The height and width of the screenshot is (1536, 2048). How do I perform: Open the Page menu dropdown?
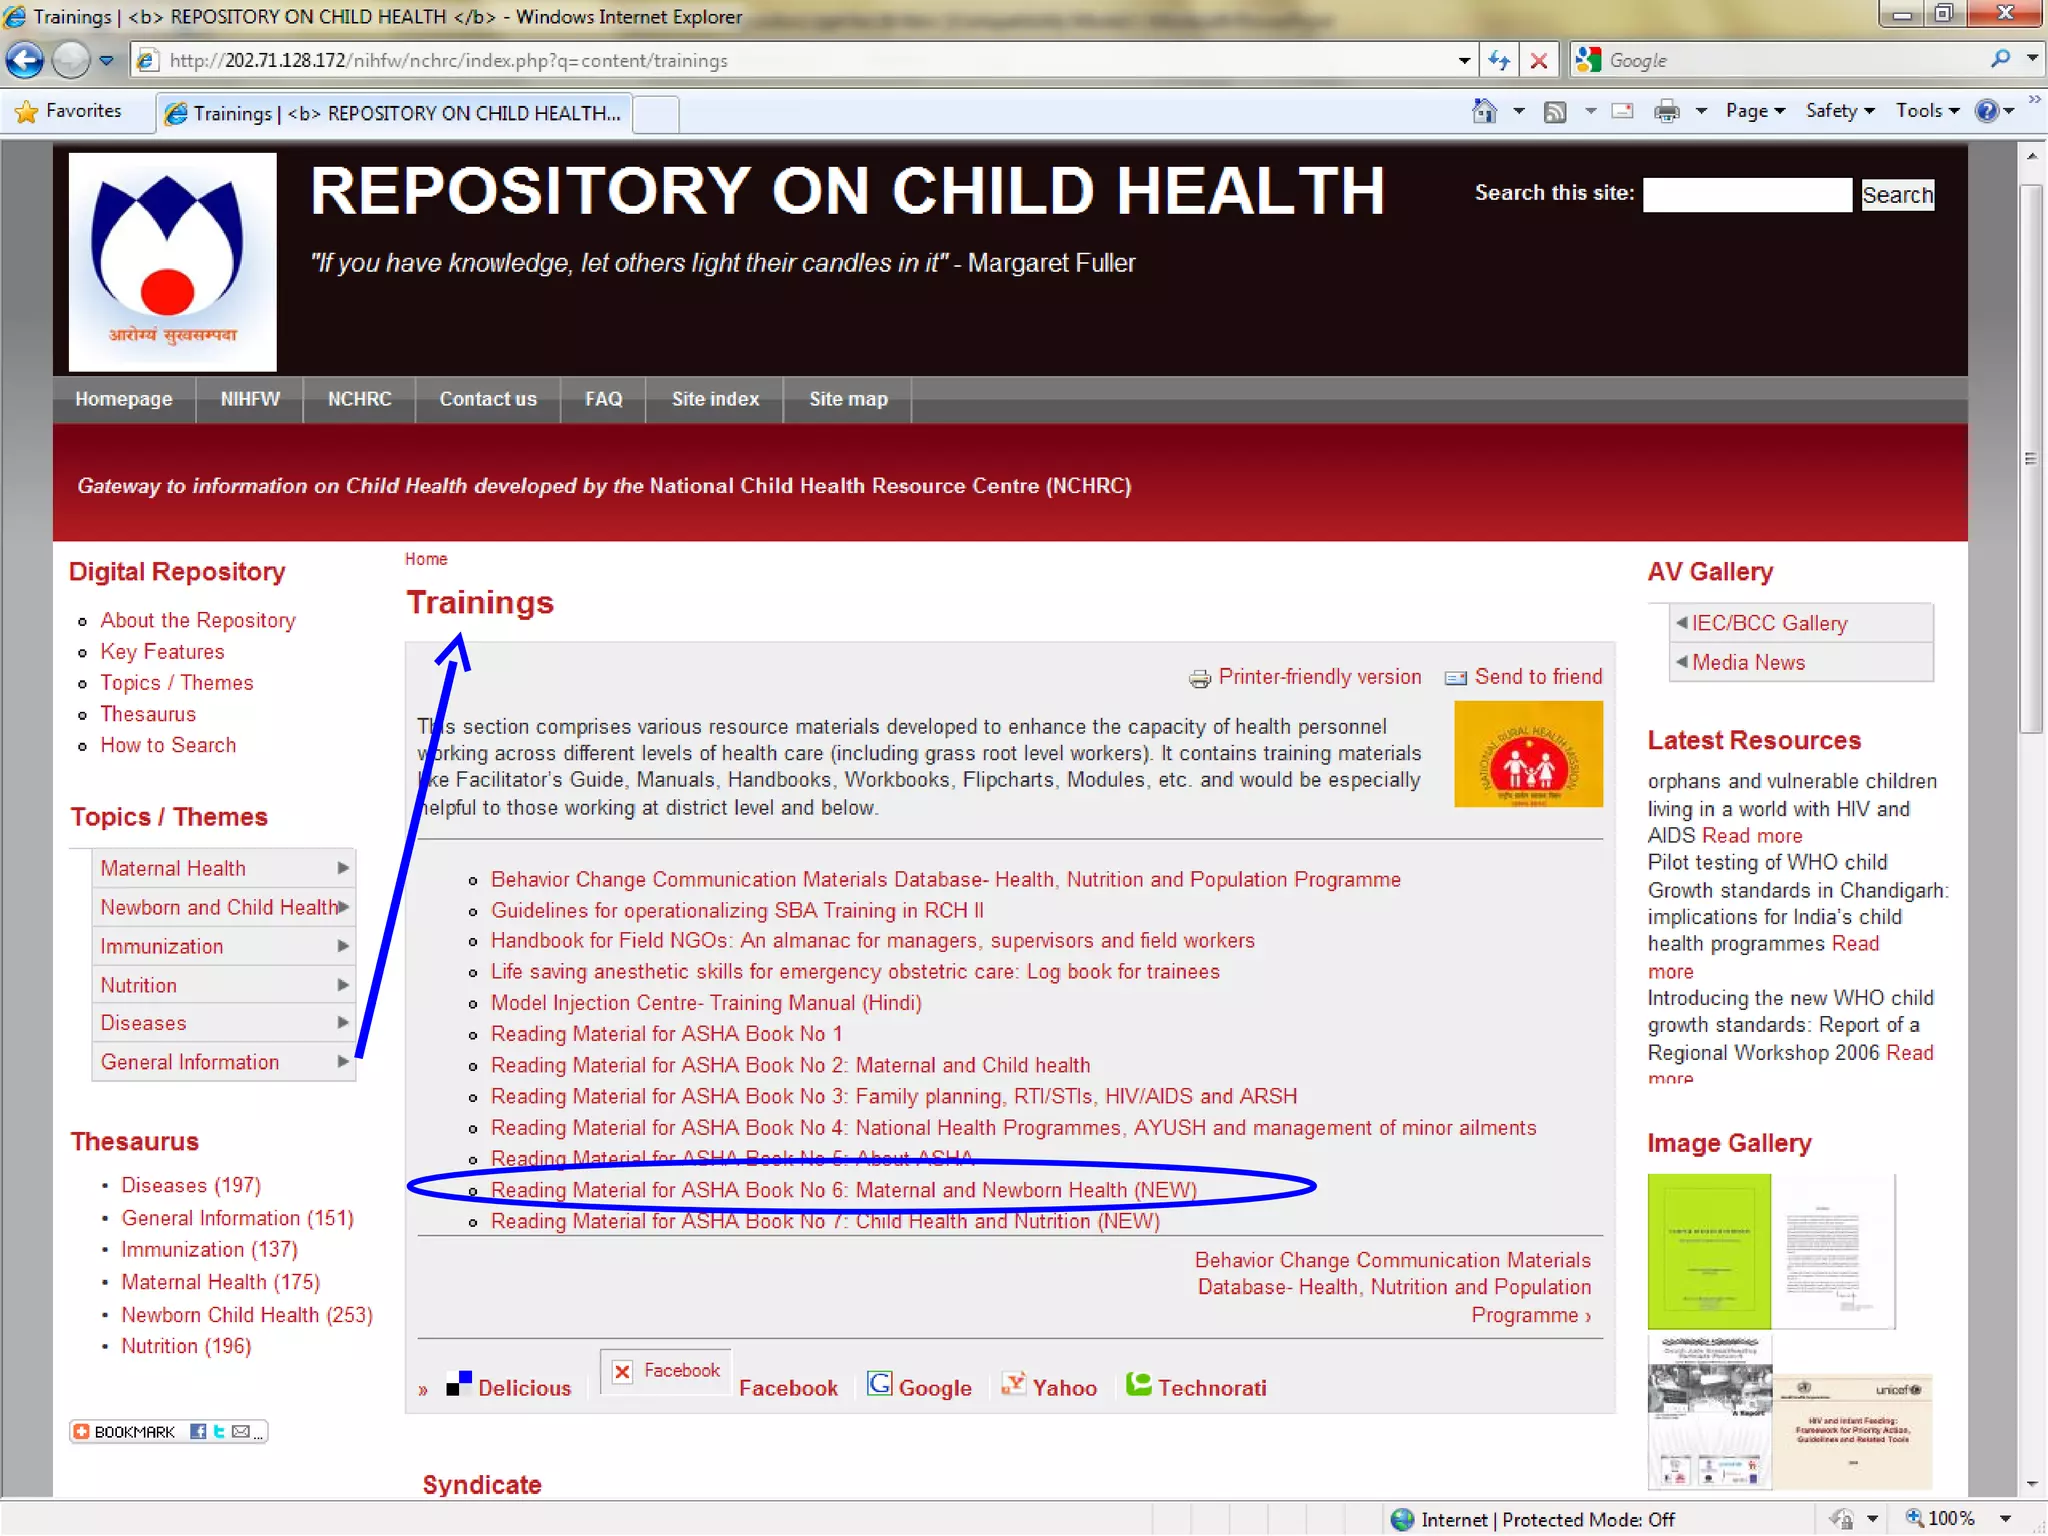coord(1754,112)
